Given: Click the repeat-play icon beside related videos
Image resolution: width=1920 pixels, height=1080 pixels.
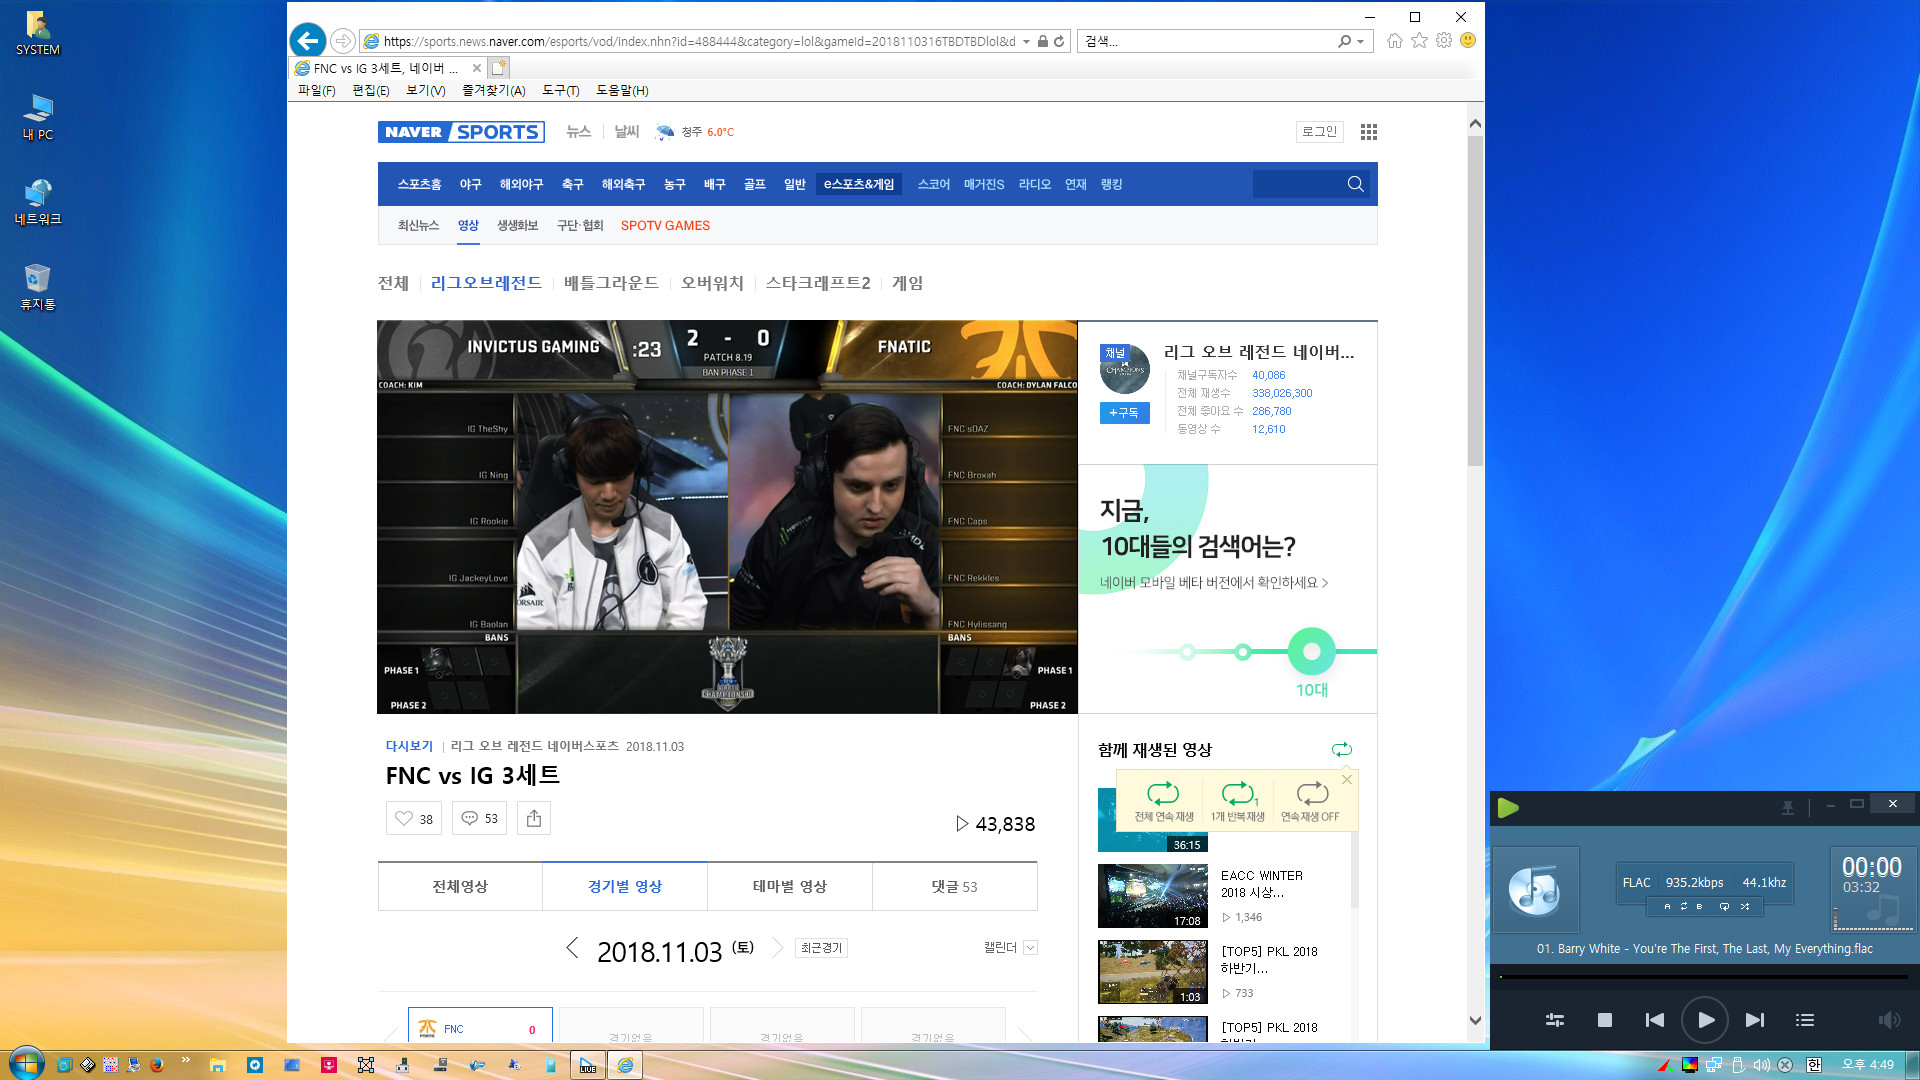Looking at the screenshot, I should pyautogui.click(x=1341, y=750).
